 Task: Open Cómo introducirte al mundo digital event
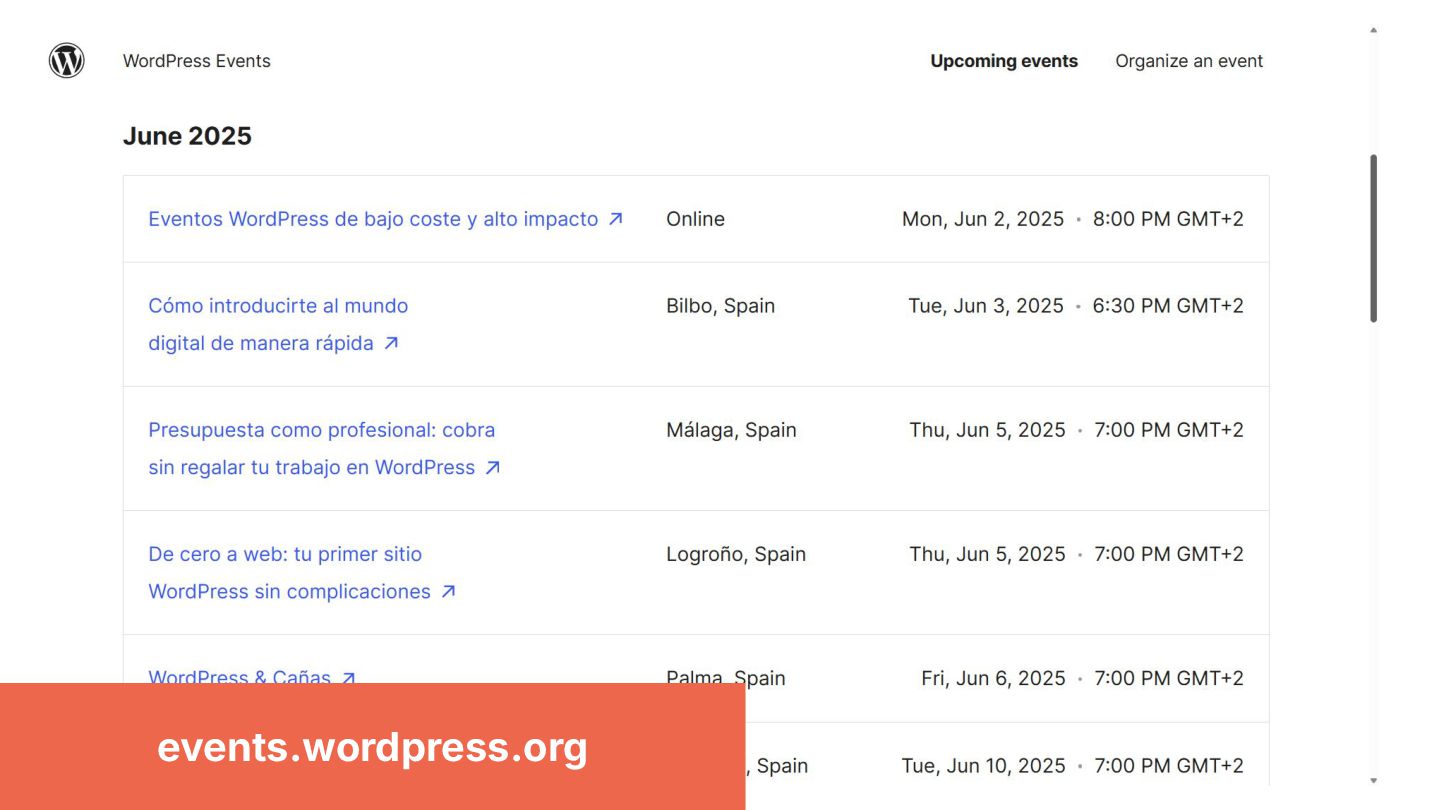[x=278, y=324]
